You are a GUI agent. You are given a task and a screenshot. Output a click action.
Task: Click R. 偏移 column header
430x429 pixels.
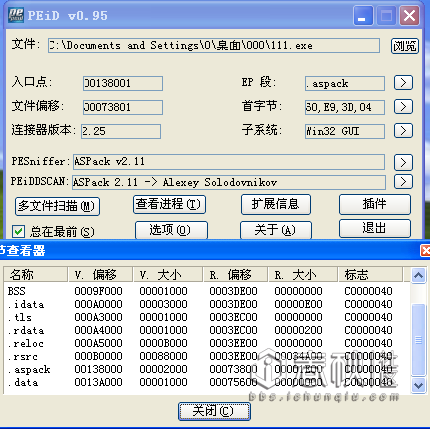pos(236,275)
